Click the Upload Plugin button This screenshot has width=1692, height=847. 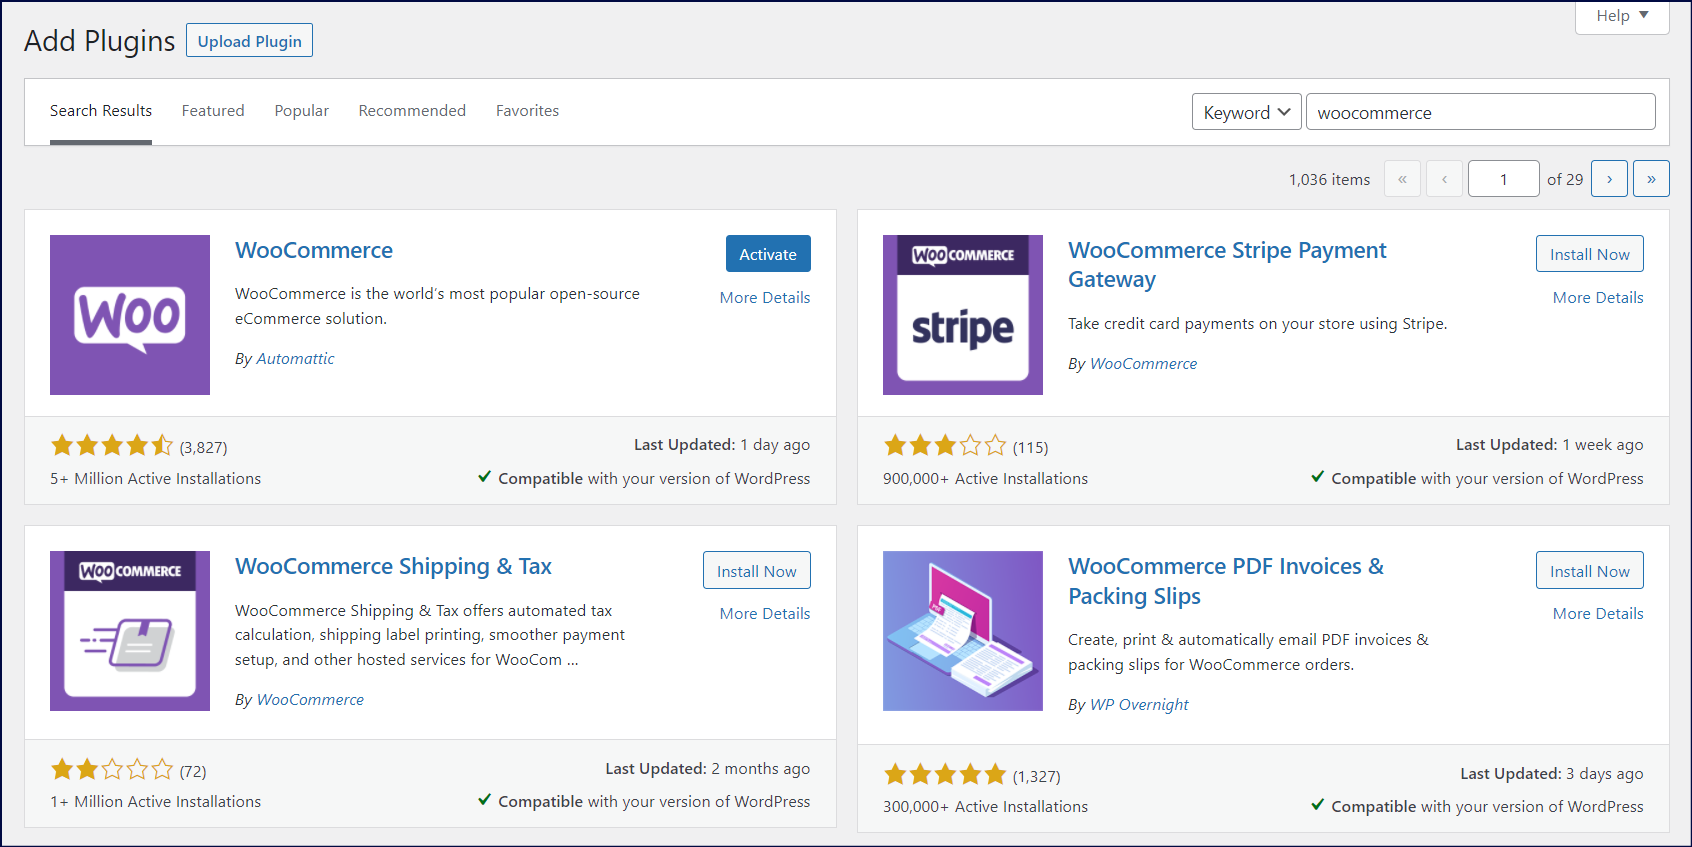point(249,41)
